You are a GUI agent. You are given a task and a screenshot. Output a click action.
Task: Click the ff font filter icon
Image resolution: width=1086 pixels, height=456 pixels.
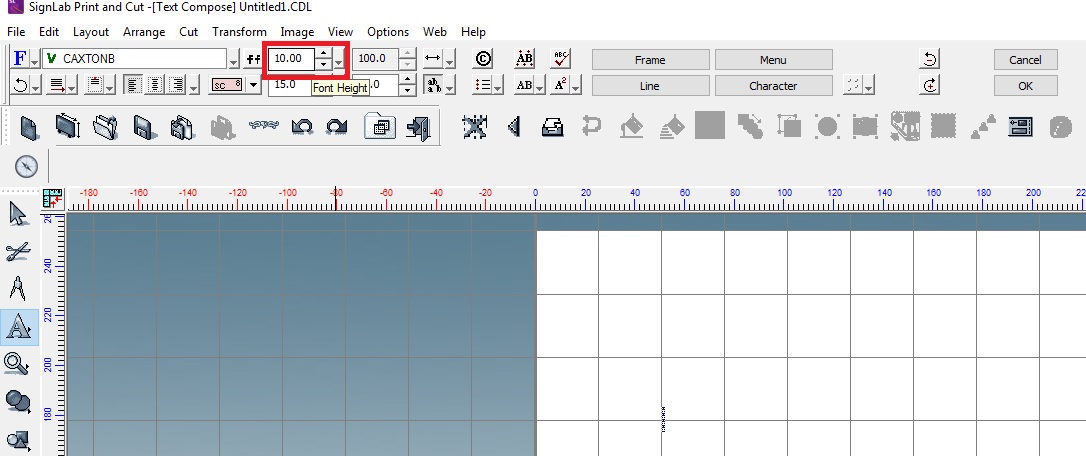pyautogui.click(x=253, y=60)
